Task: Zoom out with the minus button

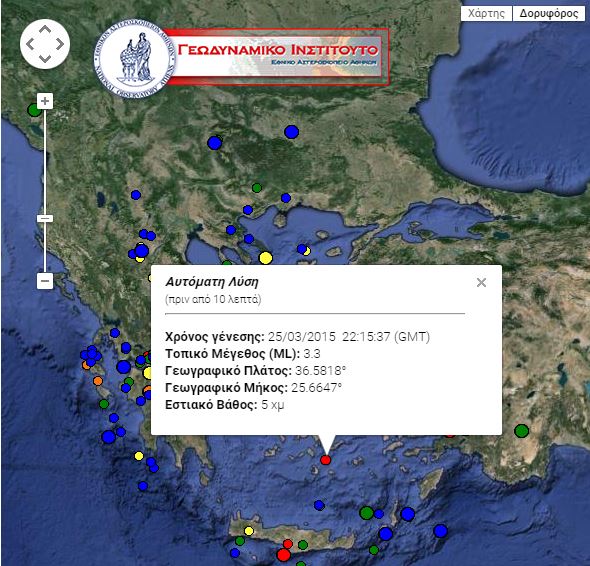Action: pos(45,281)
